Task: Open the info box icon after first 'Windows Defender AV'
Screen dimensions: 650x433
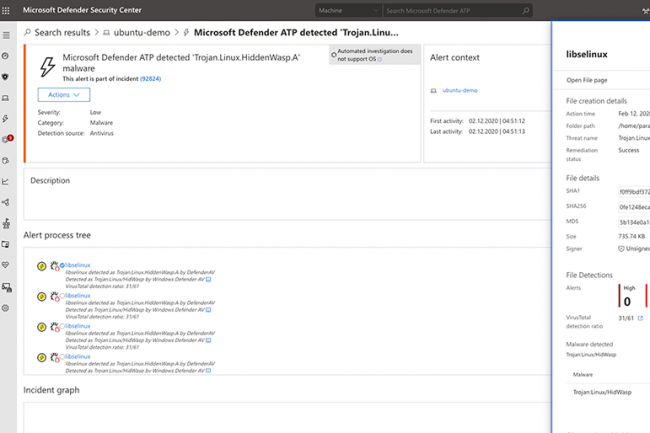Action: pos(209,279)
